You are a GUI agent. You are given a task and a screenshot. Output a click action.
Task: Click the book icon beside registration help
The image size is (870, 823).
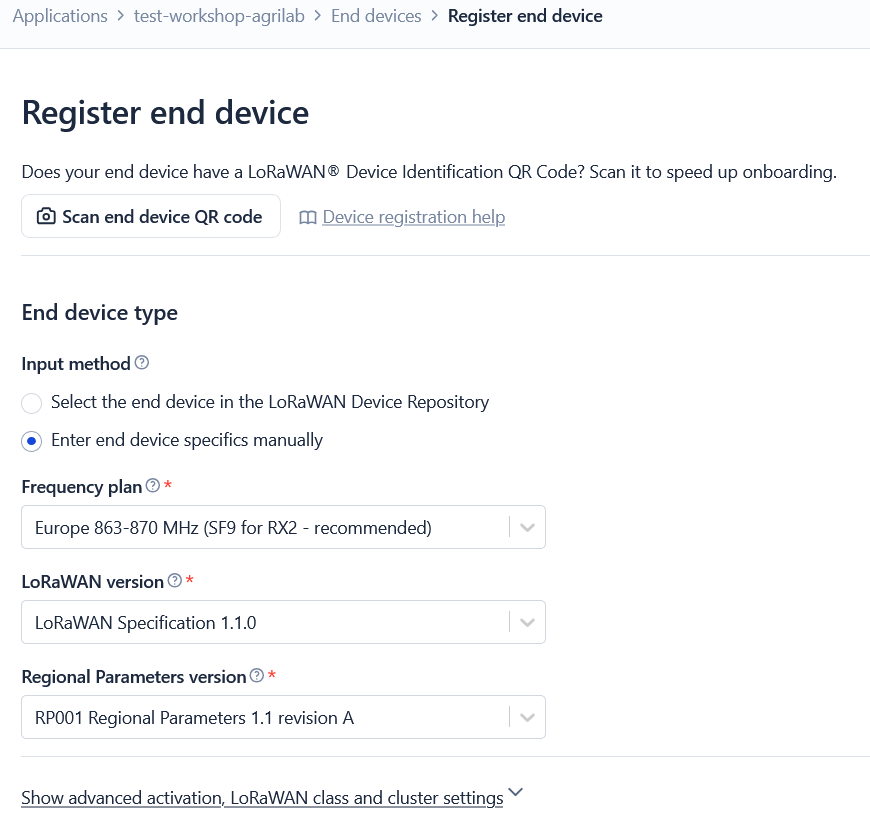[308, 217]
